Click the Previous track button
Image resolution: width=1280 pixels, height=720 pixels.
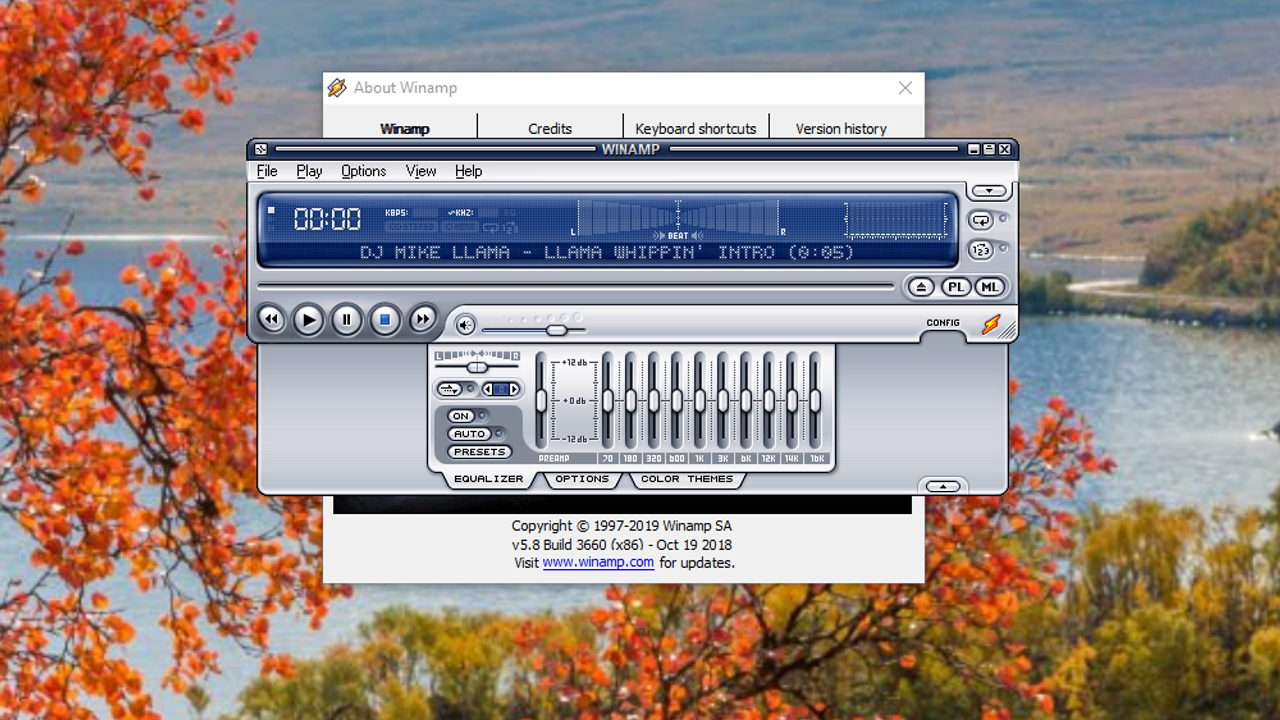pyautogui.click(x=271, y=319)
